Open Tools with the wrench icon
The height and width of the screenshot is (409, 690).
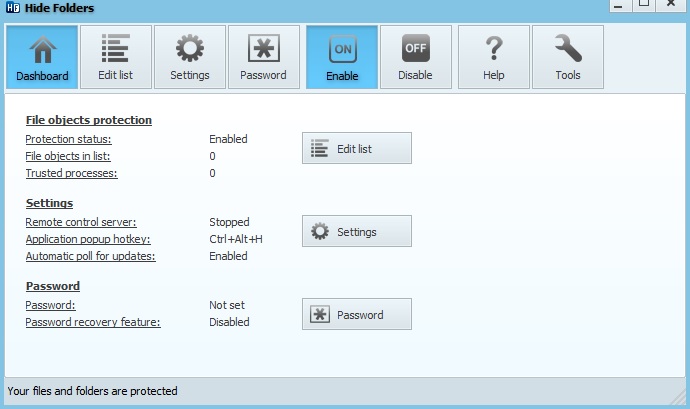point(568,57)
